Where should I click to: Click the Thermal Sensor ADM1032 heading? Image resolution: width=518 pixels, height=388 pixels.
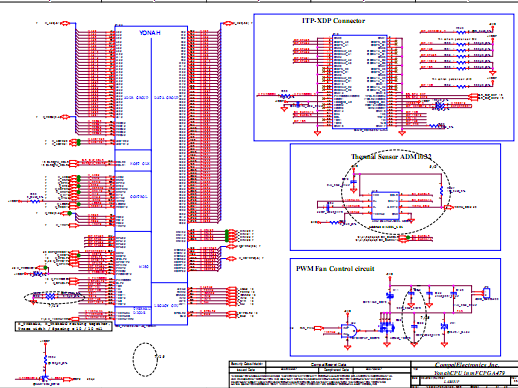391,156
